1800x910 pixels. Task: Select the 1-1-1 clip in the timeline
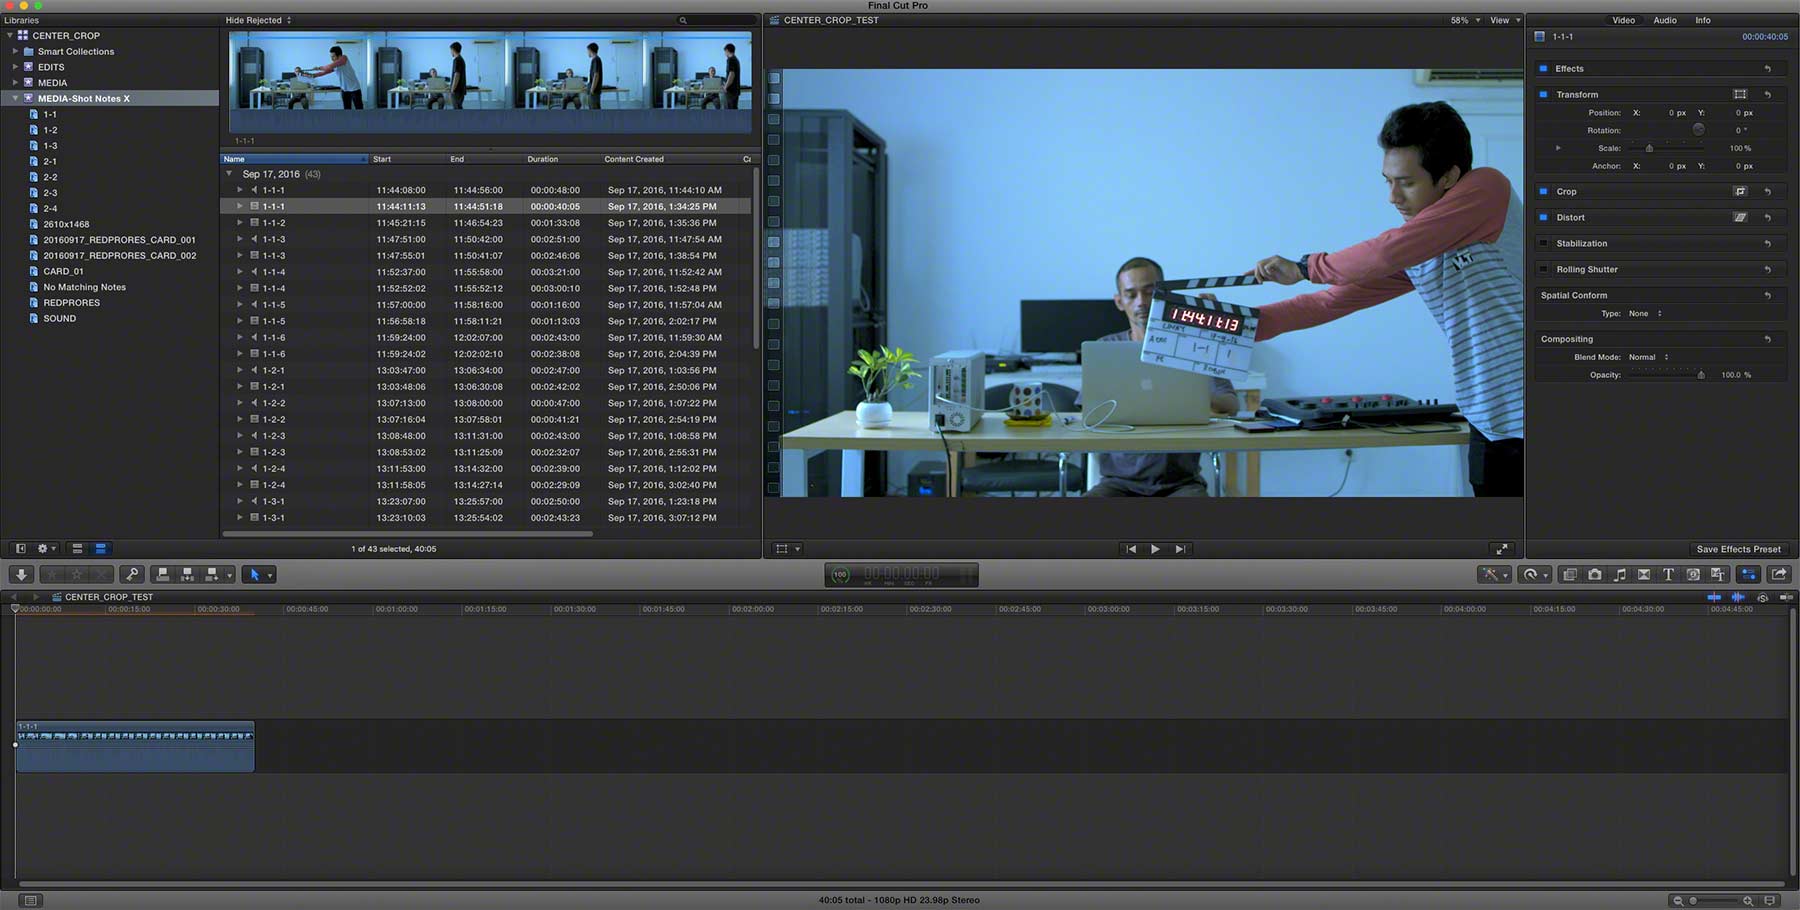tap(135, 746)
